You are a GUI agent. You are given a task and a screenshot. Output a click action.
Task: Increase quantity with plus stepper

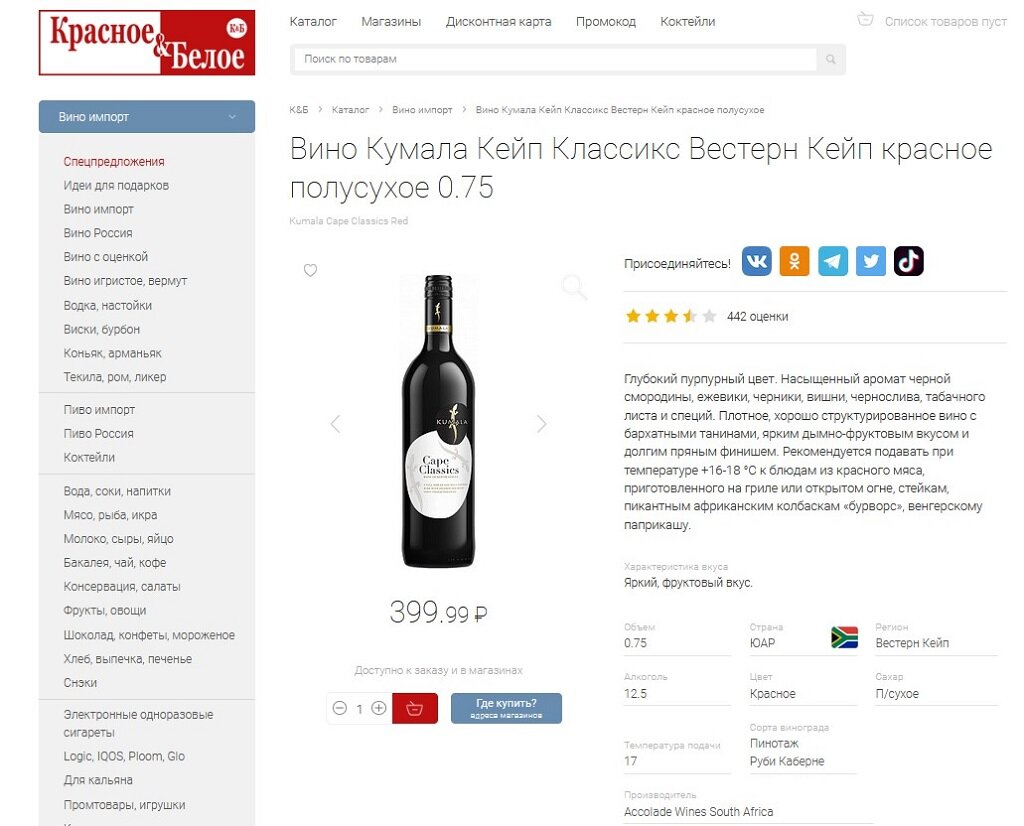pos(379,708)
